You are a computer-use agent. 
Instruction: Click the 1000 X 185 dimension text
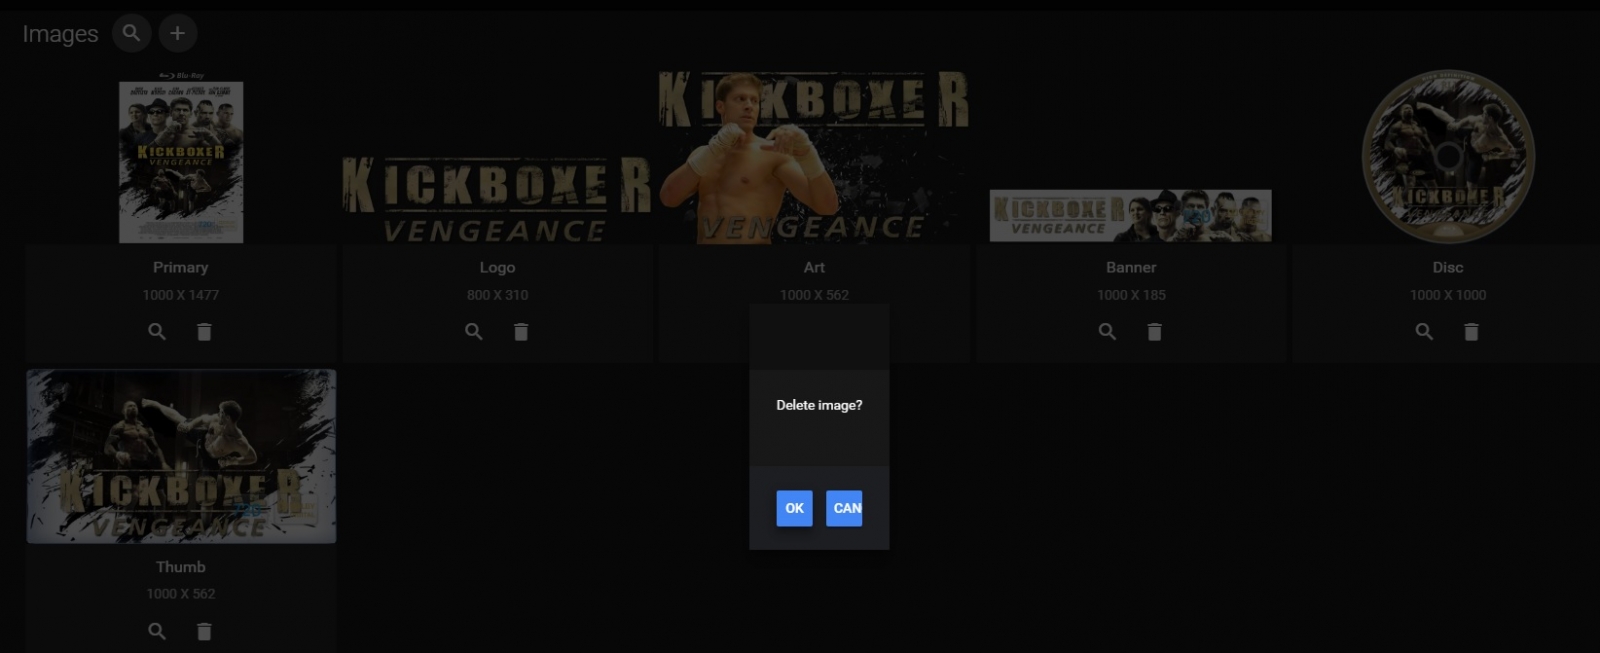(x=1131, y=295)
